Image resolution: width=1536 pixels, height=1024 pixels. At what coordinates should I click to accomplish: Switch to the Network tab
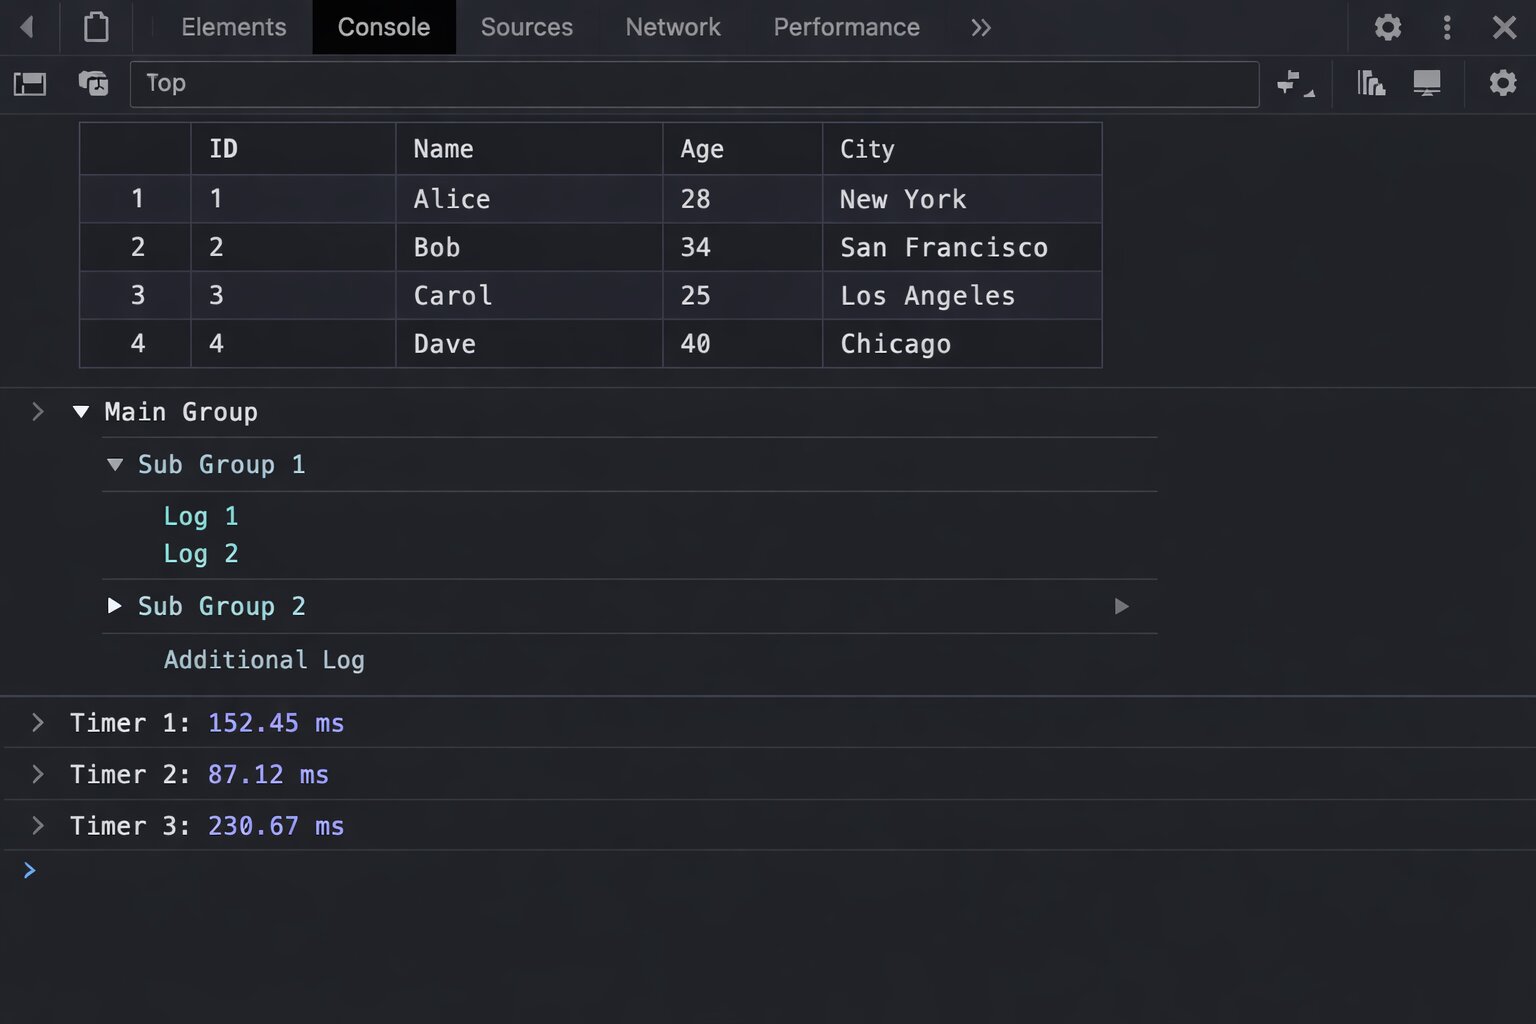coord(673,27)
